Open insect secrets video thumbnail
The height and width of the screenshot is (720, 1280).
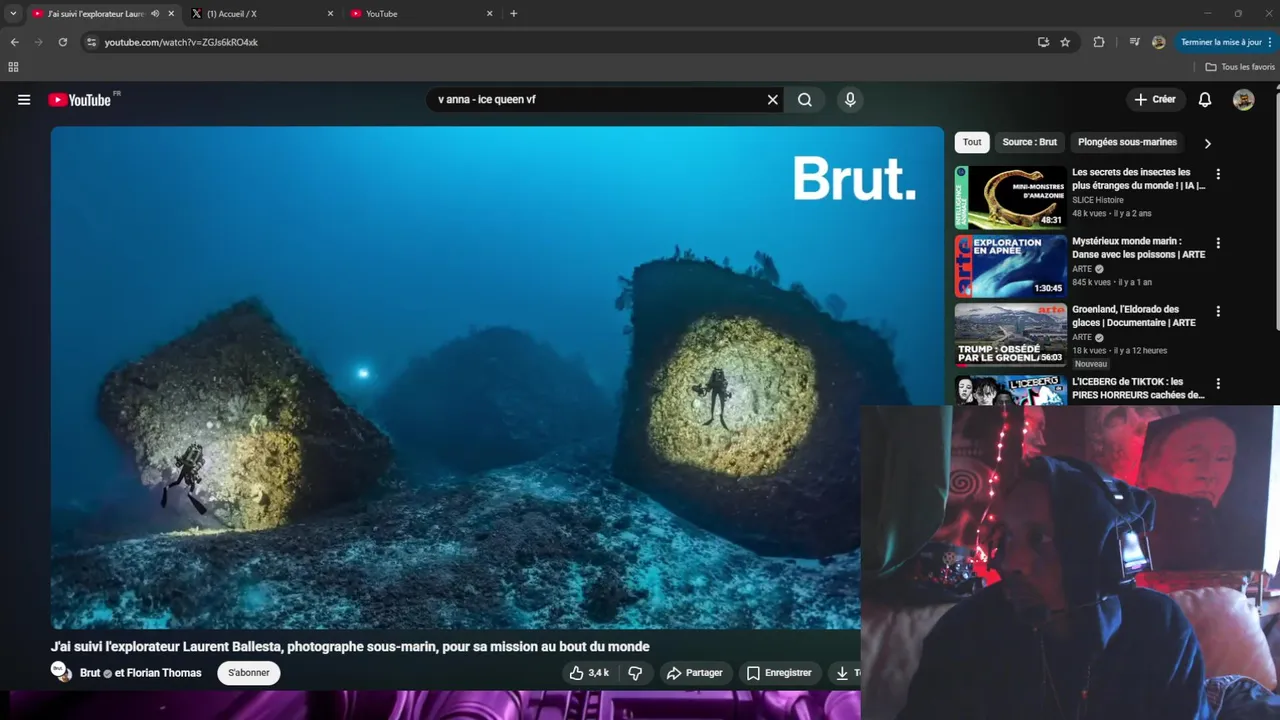coord(1010,198)
